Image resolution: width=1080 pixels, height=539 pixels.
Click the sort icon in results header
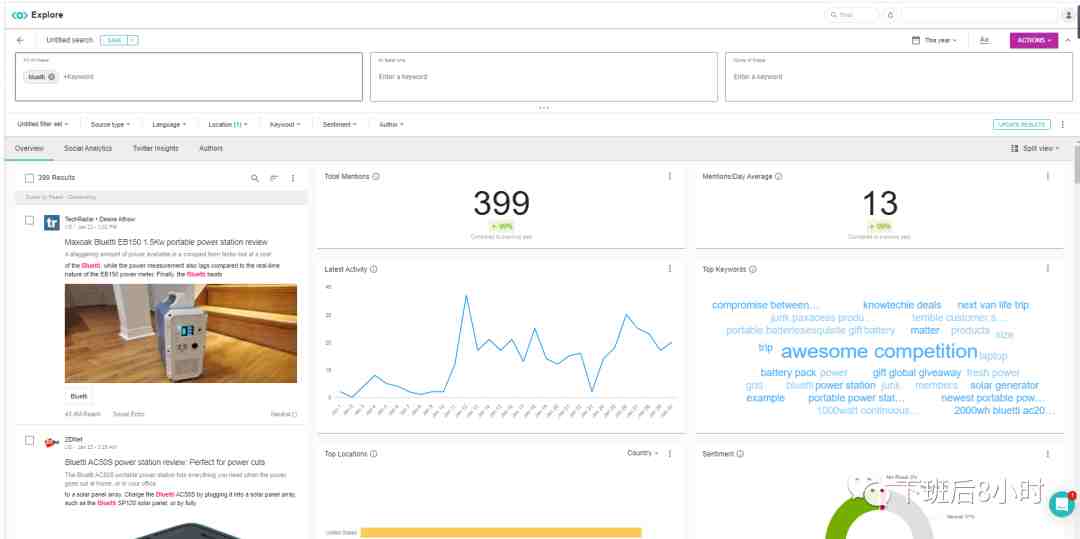click(x=273, y=178)
